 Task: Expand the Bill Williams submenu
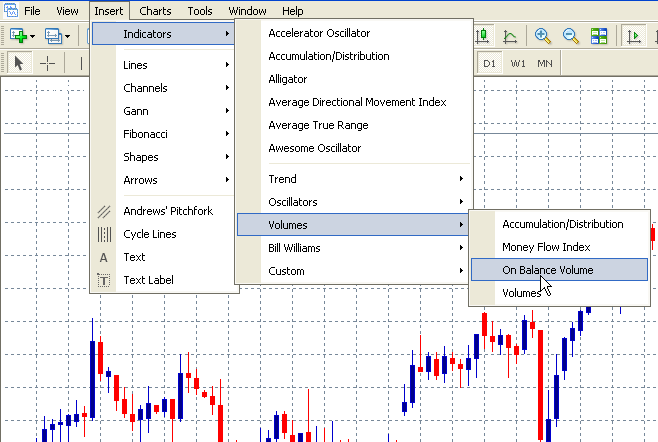click(x=353, y=248)
